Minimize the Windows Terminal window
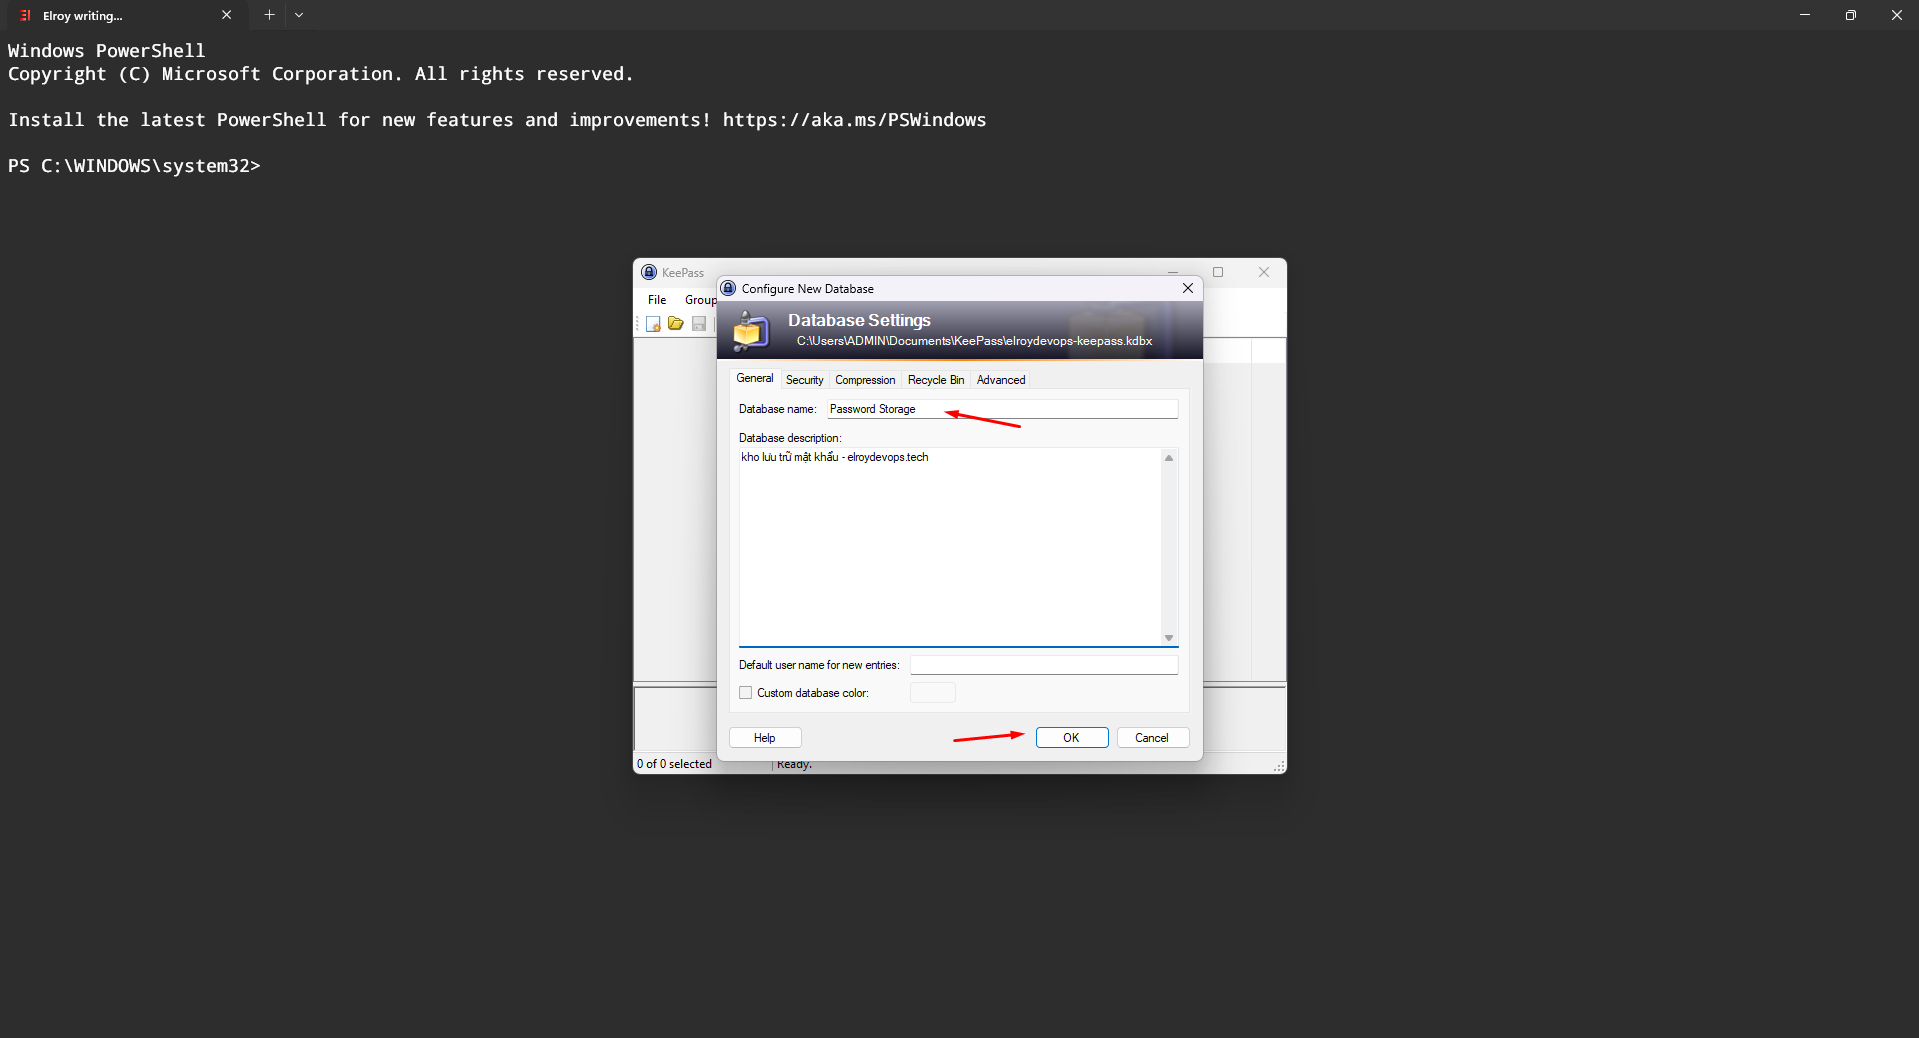The height and width of the screenshot is (1038, 1919). (1805, 15)
